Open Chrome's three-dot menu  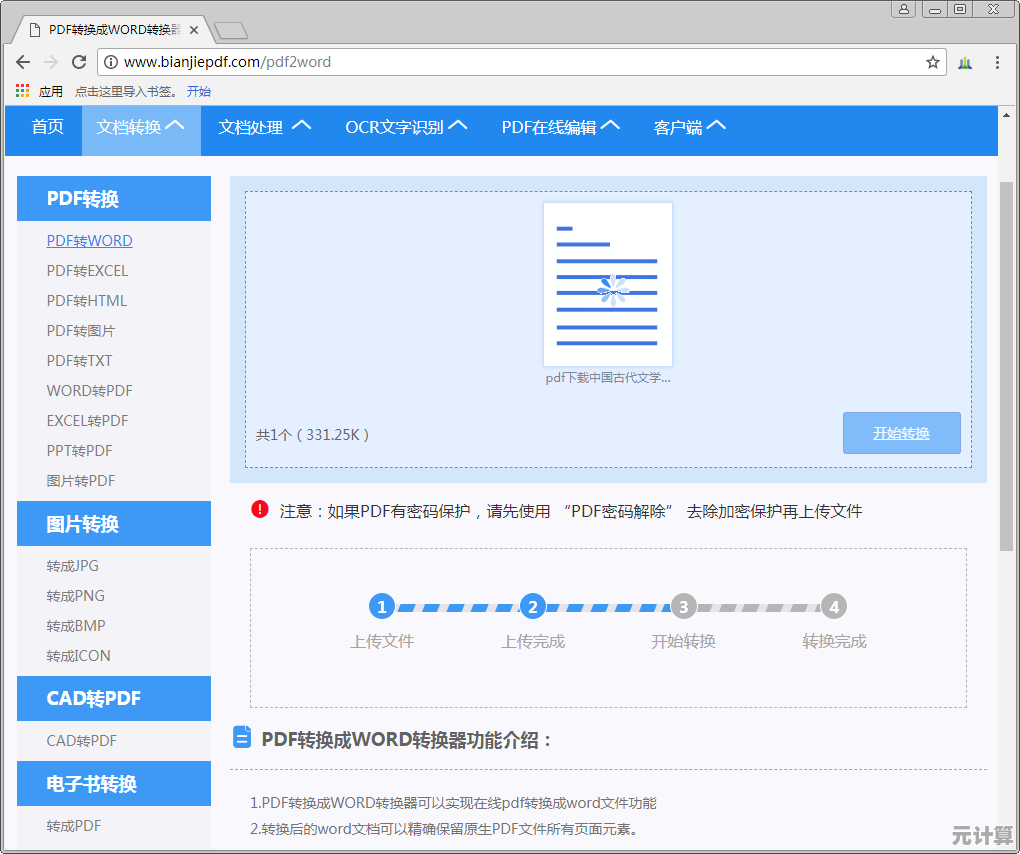997,62
